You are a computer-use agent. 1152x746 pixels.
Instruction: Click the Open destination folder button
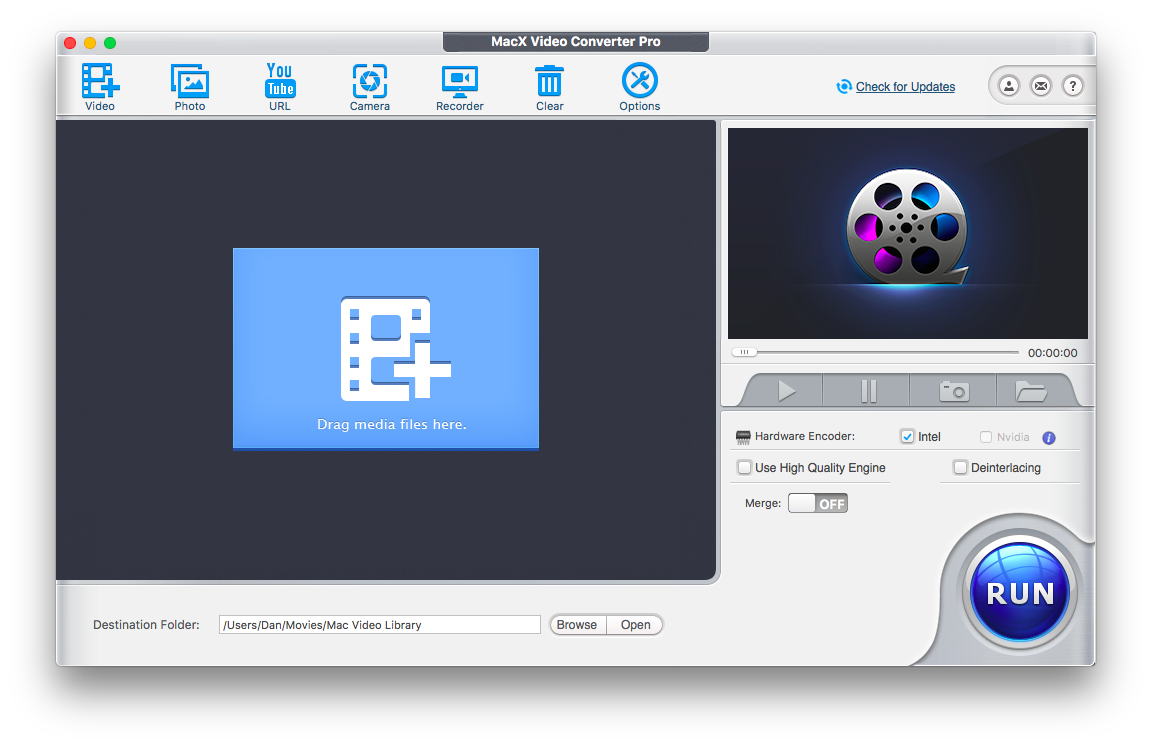point(636,625)
